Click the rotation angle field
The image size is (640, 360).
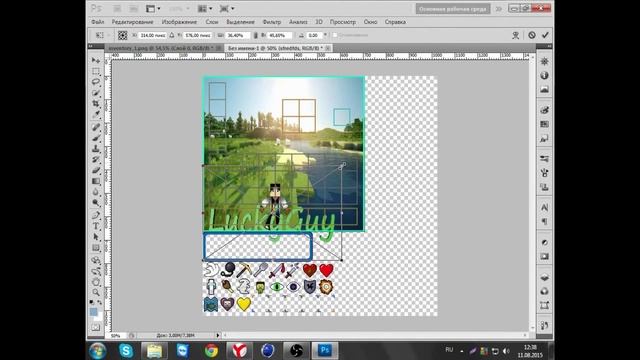tap(314, 36)
